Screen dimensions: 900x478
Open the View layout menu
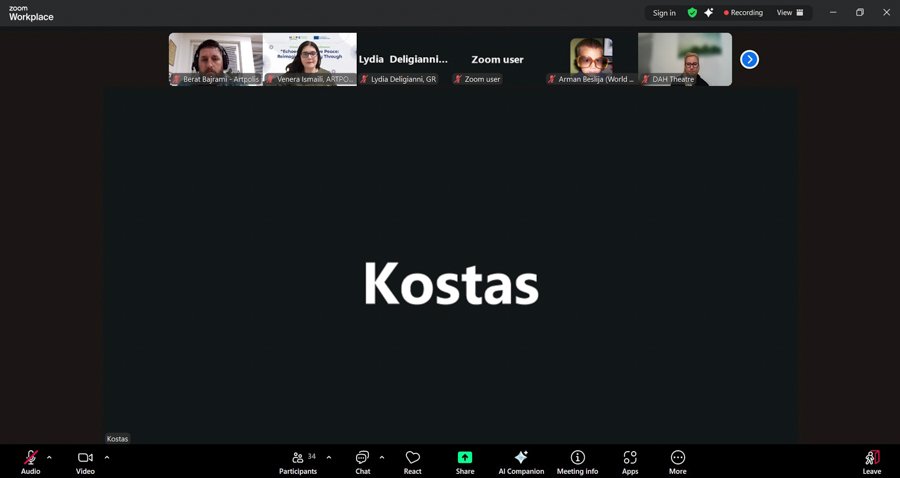pos(790,13)
